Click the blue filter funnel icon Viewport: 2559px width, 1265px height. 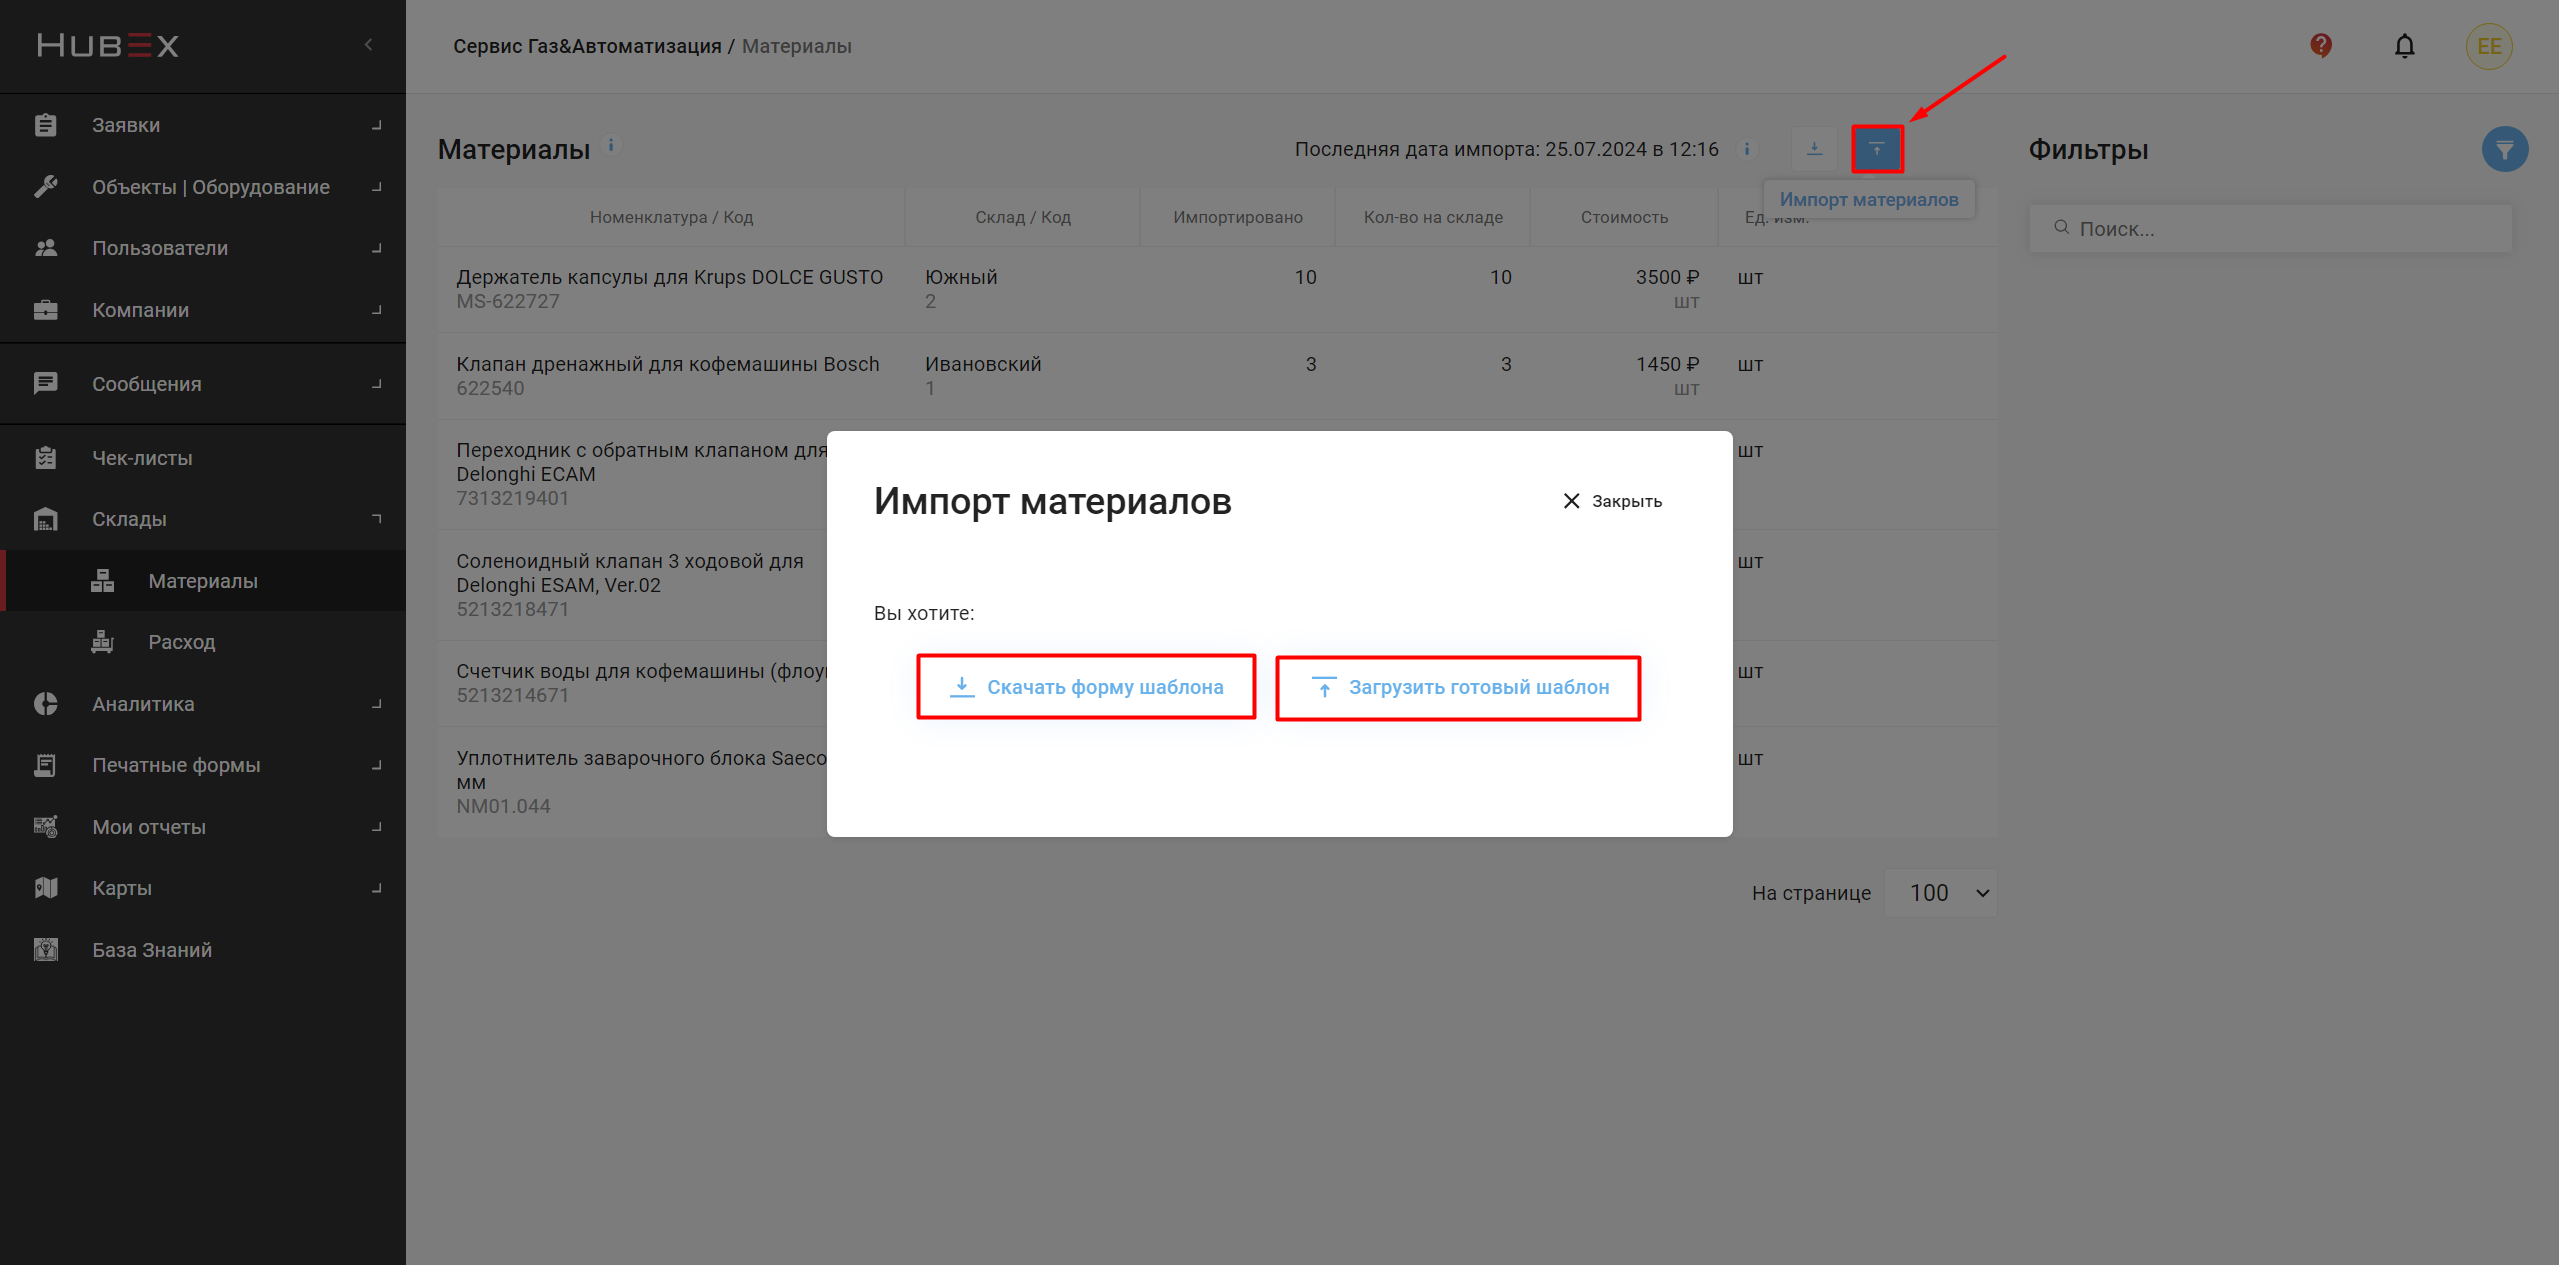point(2504,149)
